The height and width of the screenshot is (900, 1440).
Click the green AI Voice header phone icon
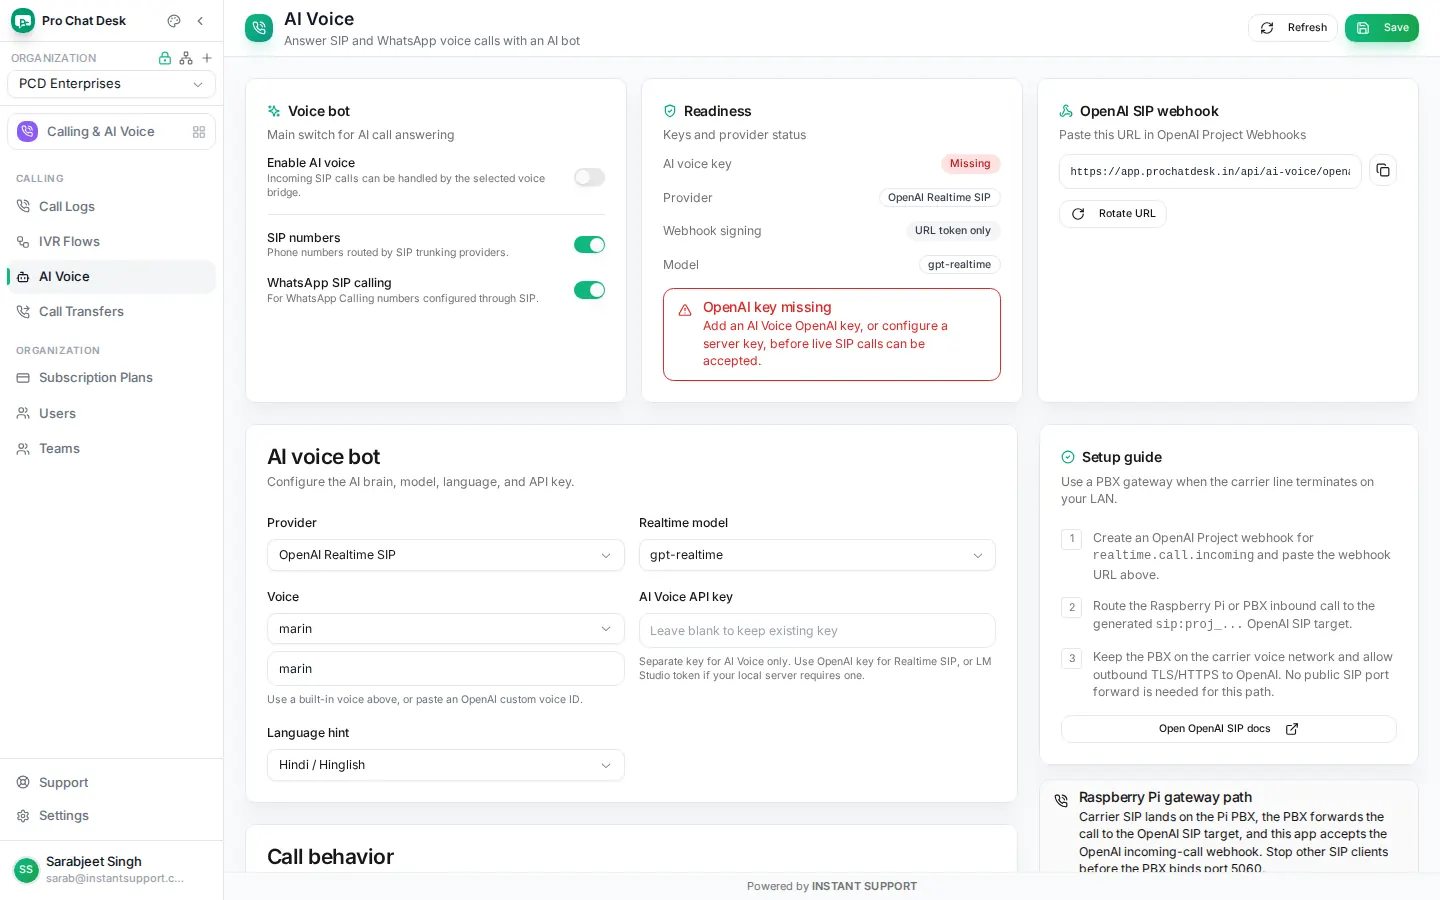click(259, 28)
